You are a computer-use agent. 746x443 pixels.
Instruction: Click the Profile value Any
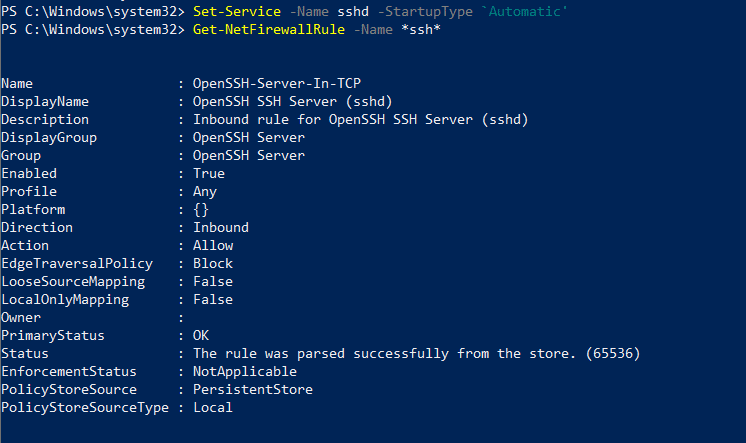tap(205, 192)
